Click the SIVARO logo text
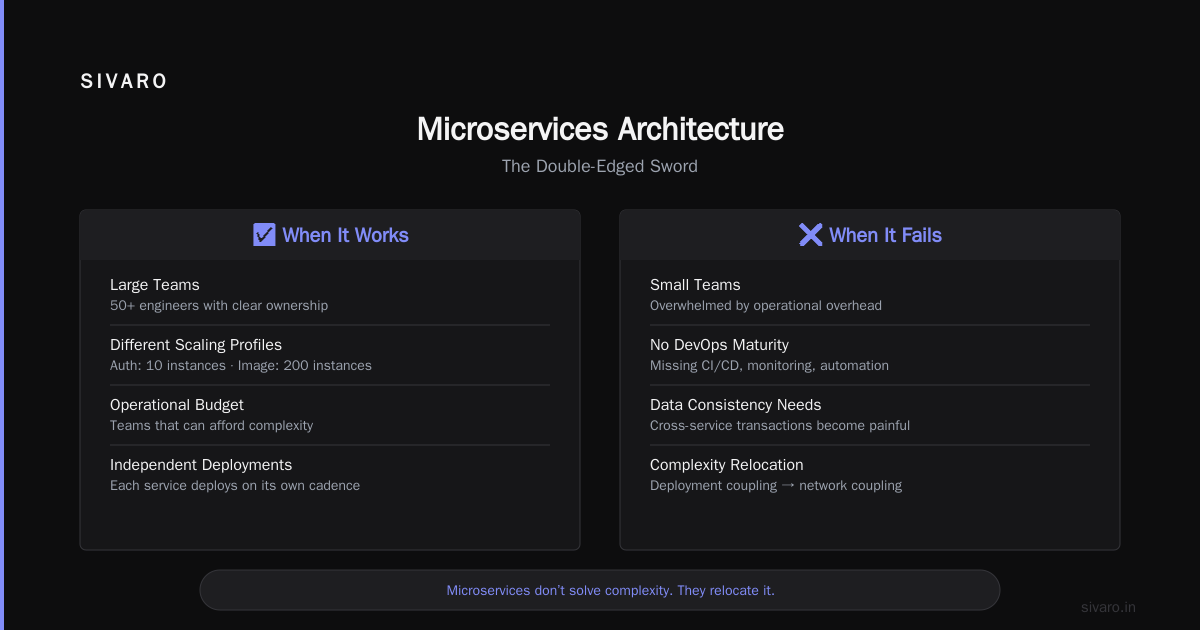The image size is (1200, 630). coord(124,82)
